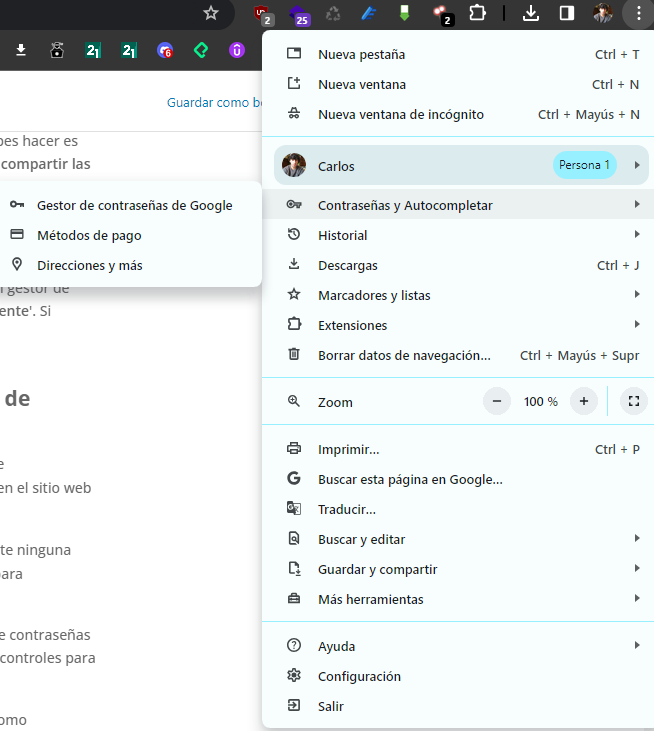Click the green down-arrow extension icon
Image resolution: width=654 pixels, height=731 pixels.
click(x=404, y=13)
